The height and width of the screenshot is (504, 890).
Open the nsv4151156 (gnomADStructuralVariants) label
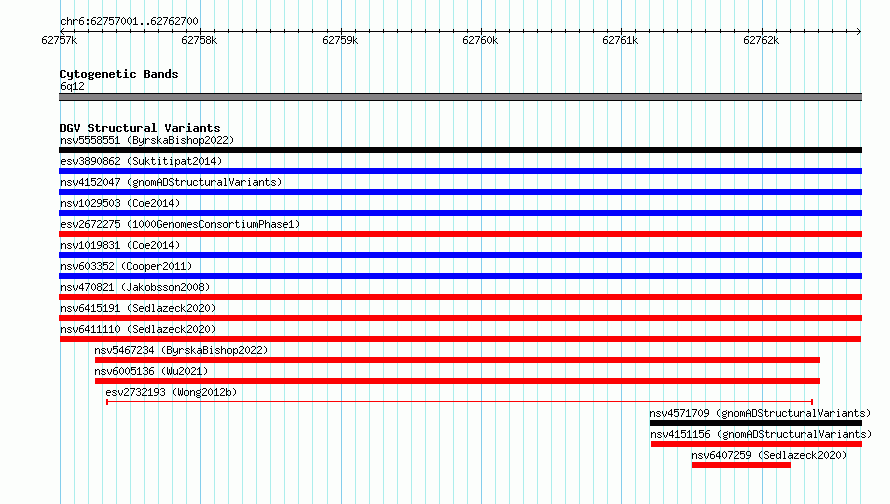[761, 434]
